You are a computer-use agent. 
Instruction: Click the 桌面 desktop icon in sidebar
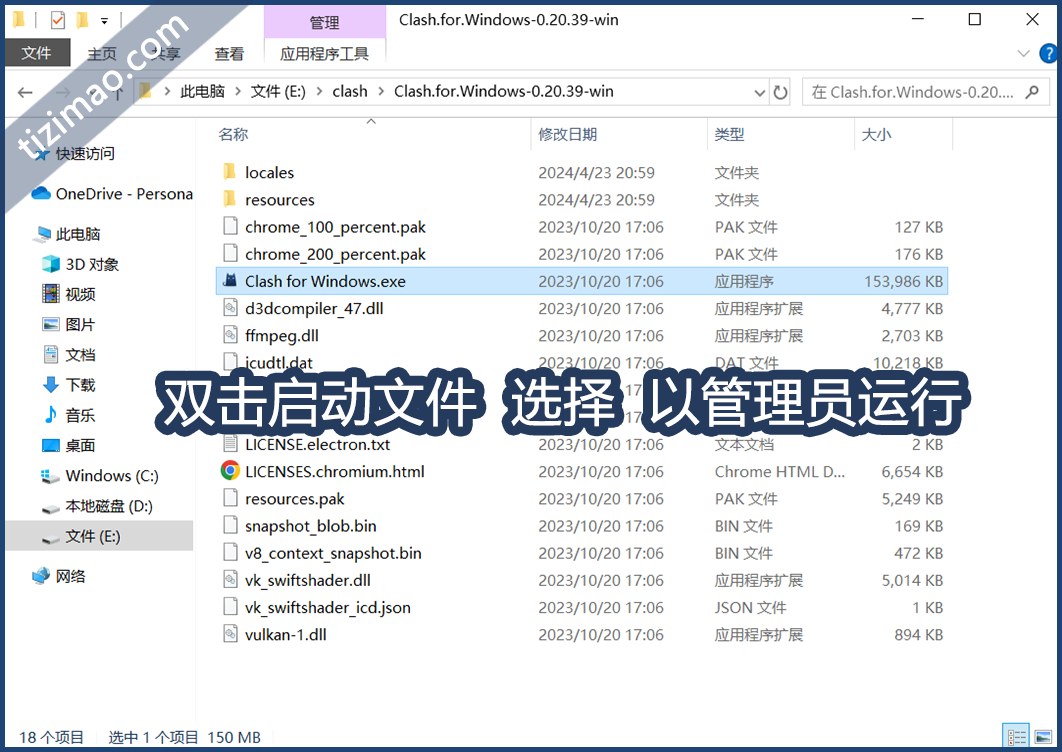(51, 445)
